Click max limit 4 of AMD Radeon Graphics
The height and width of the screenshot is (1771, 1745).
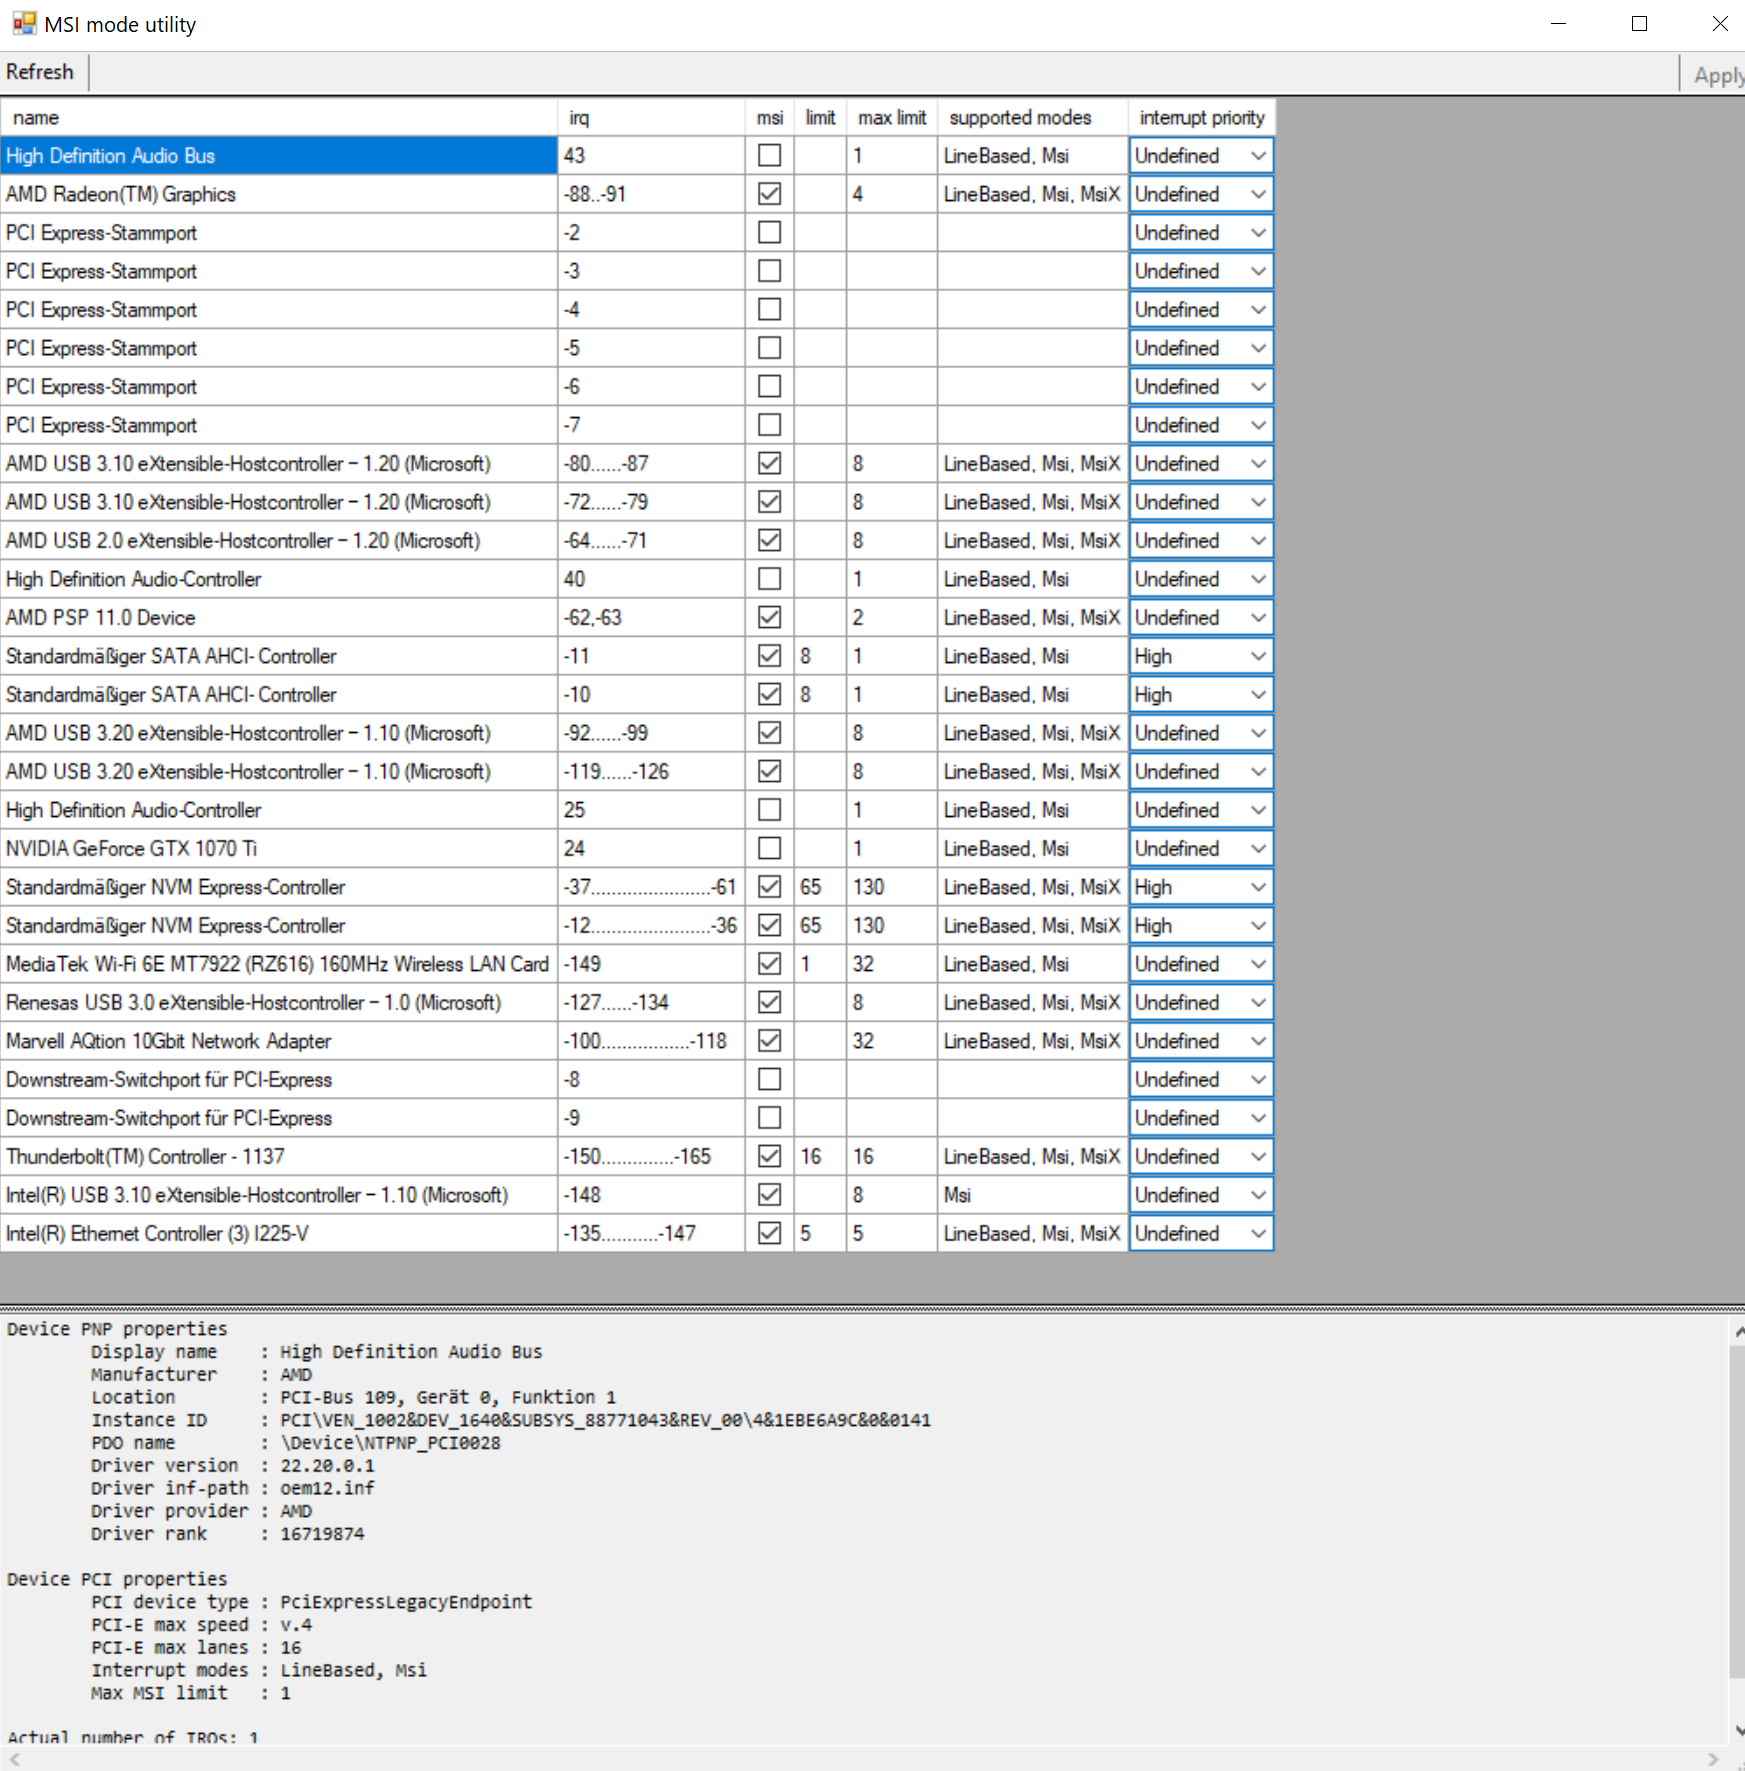[892, 194]
